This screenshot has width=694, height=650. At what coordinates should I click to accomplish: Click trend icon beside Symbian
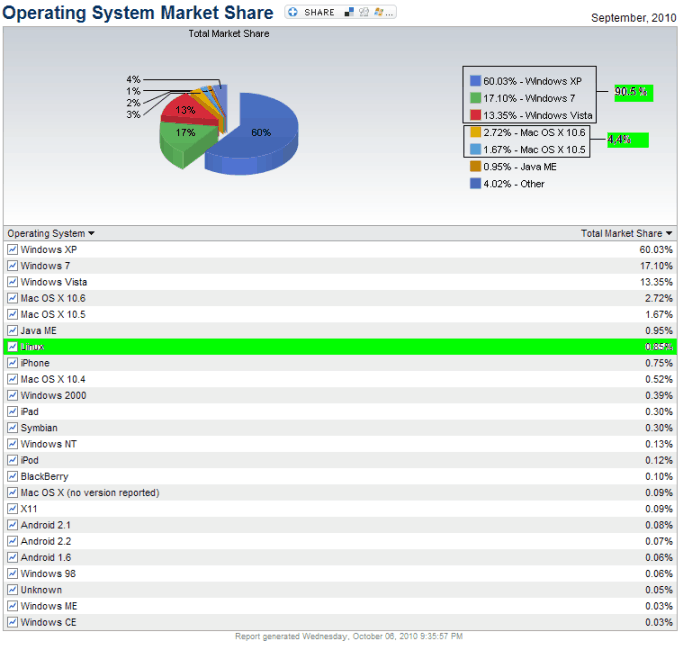[x=12, y=428]
